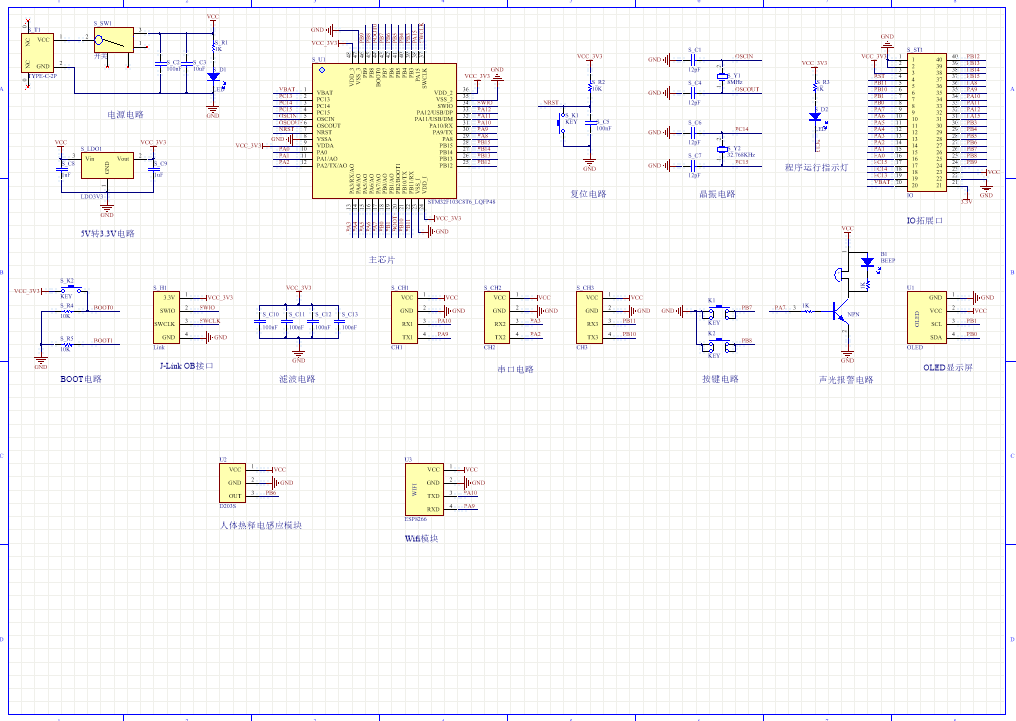Select the 'IO拓展口' title text

click(x=924, y=220)
